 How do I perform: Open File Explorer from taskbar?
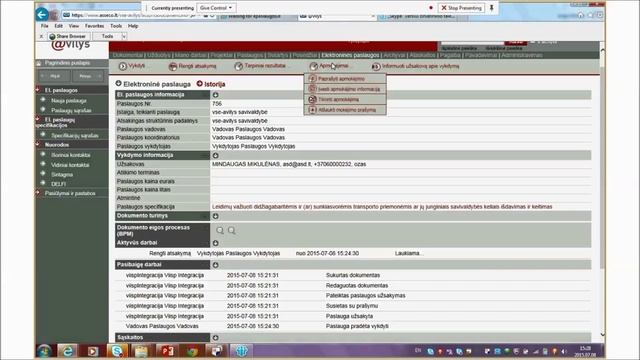(x=141, y=351)
